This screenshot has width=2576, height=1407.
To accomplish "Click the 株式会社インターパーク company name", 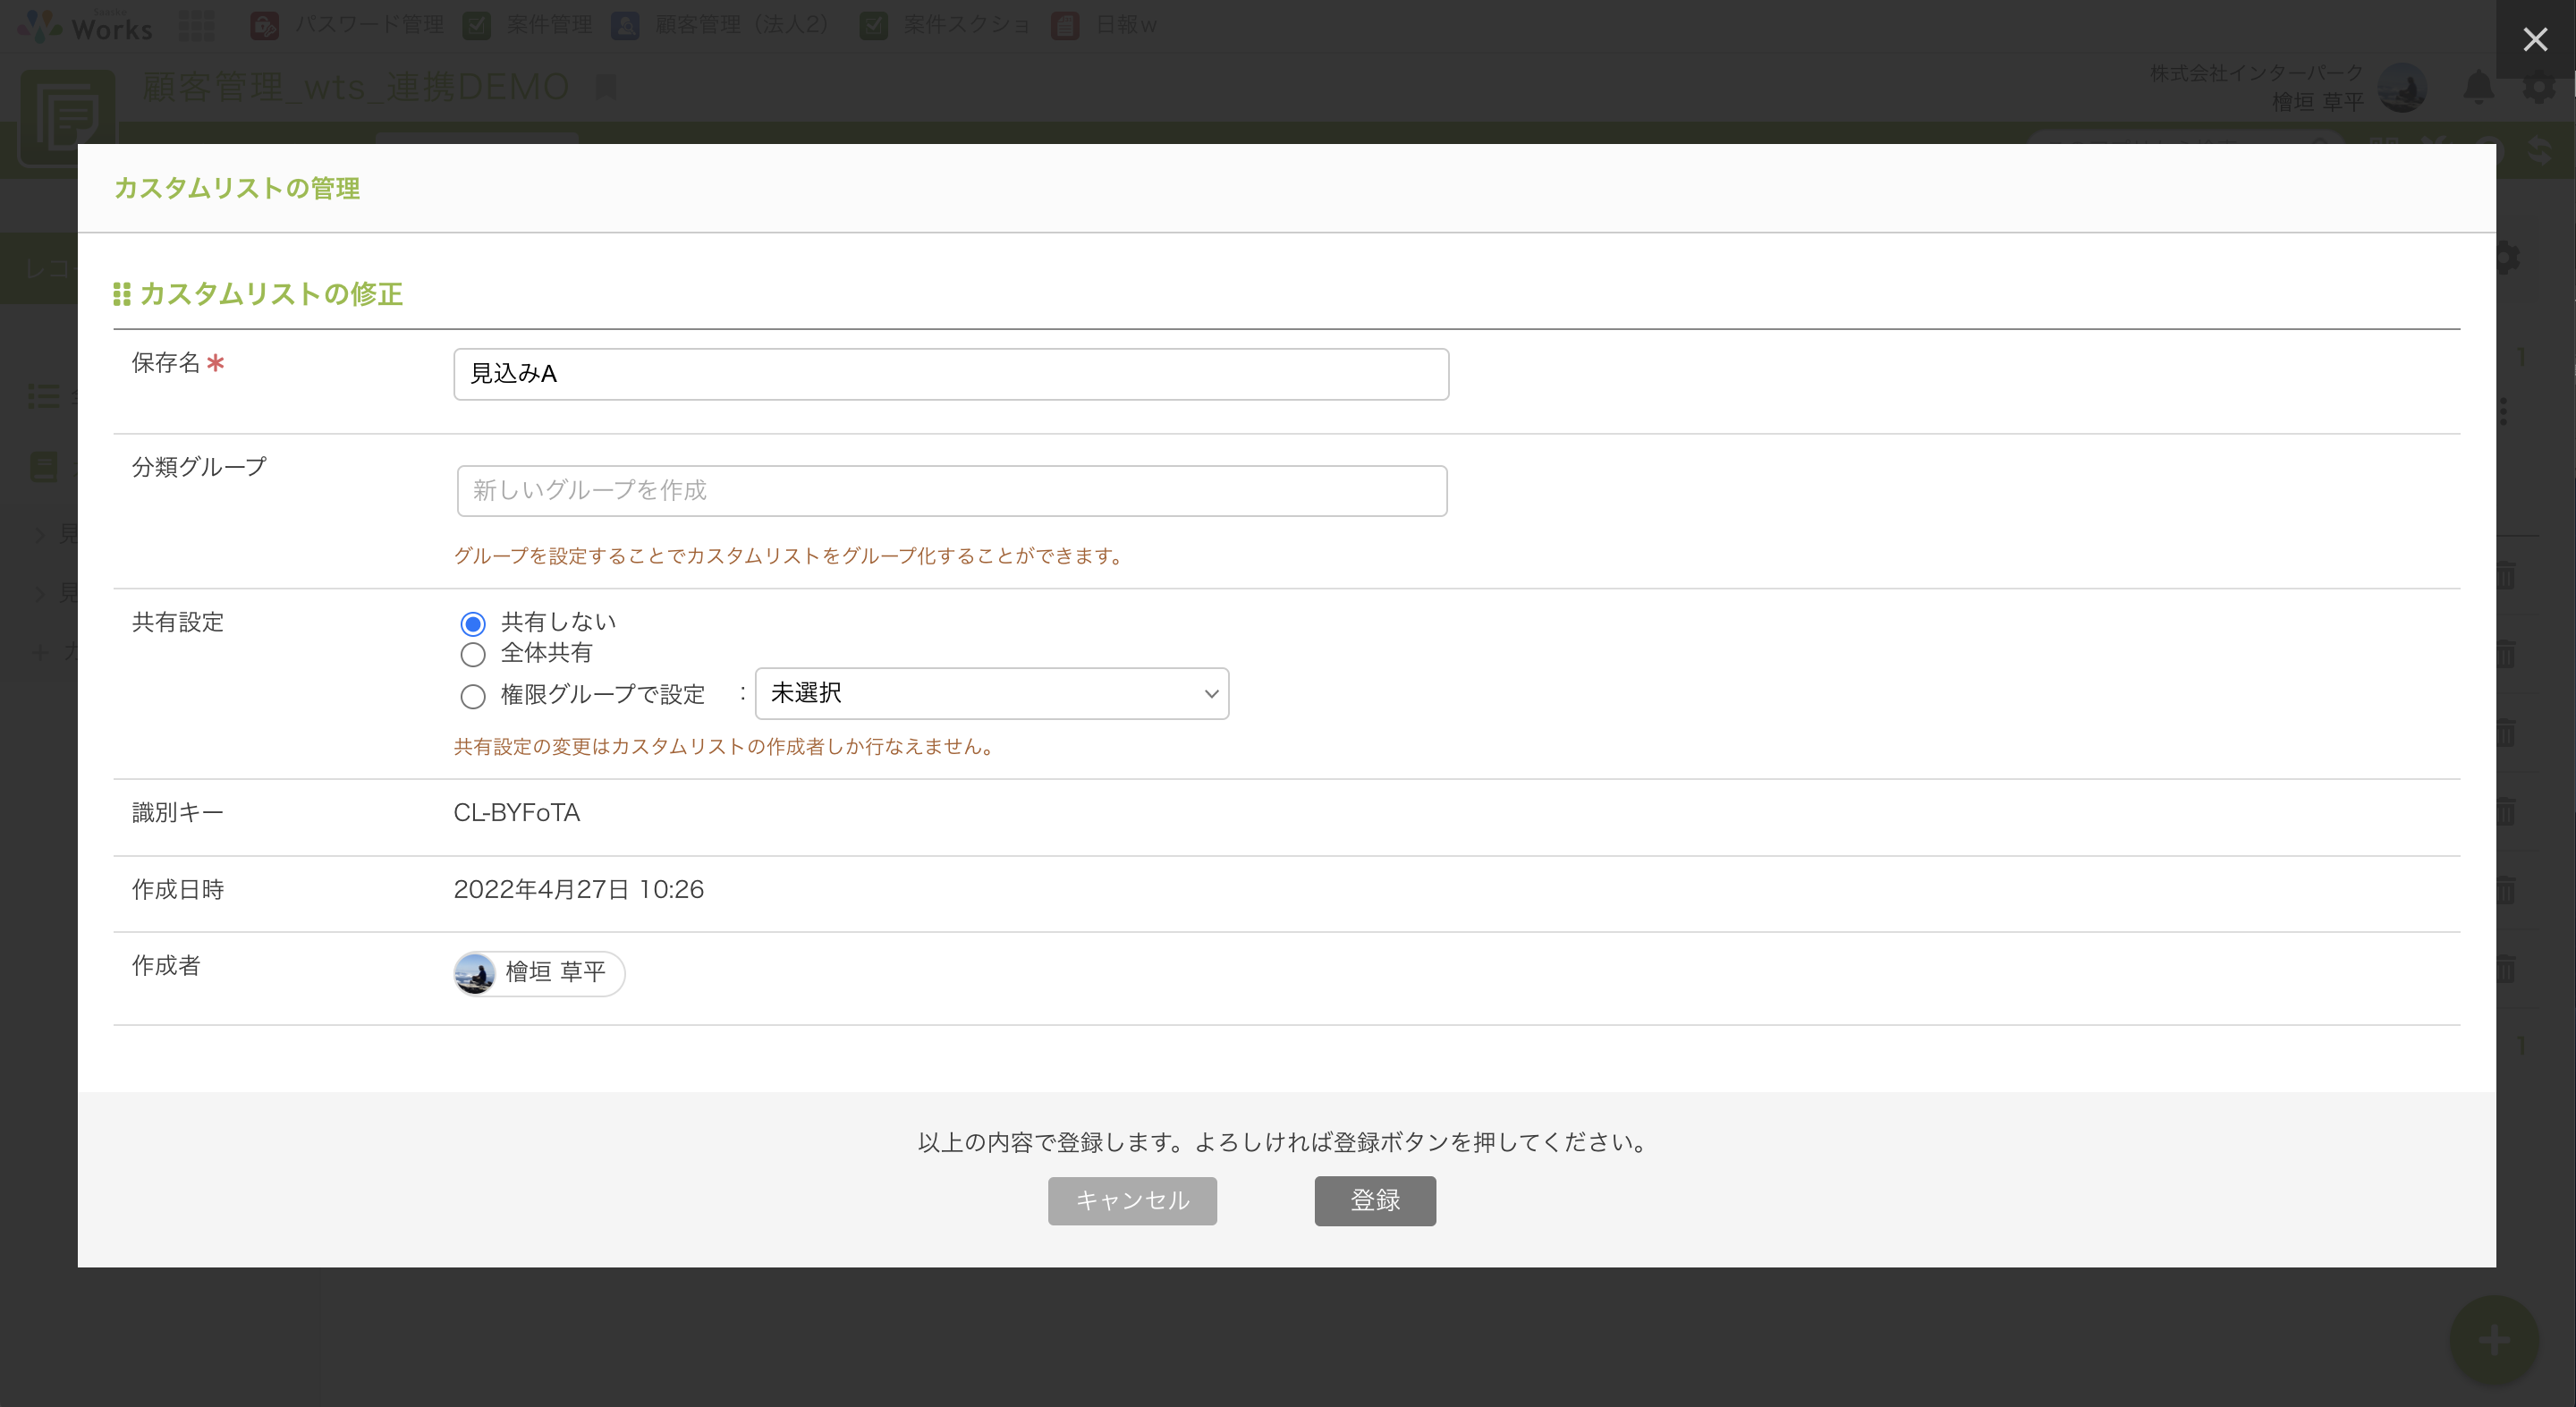I will [2256, 73].
